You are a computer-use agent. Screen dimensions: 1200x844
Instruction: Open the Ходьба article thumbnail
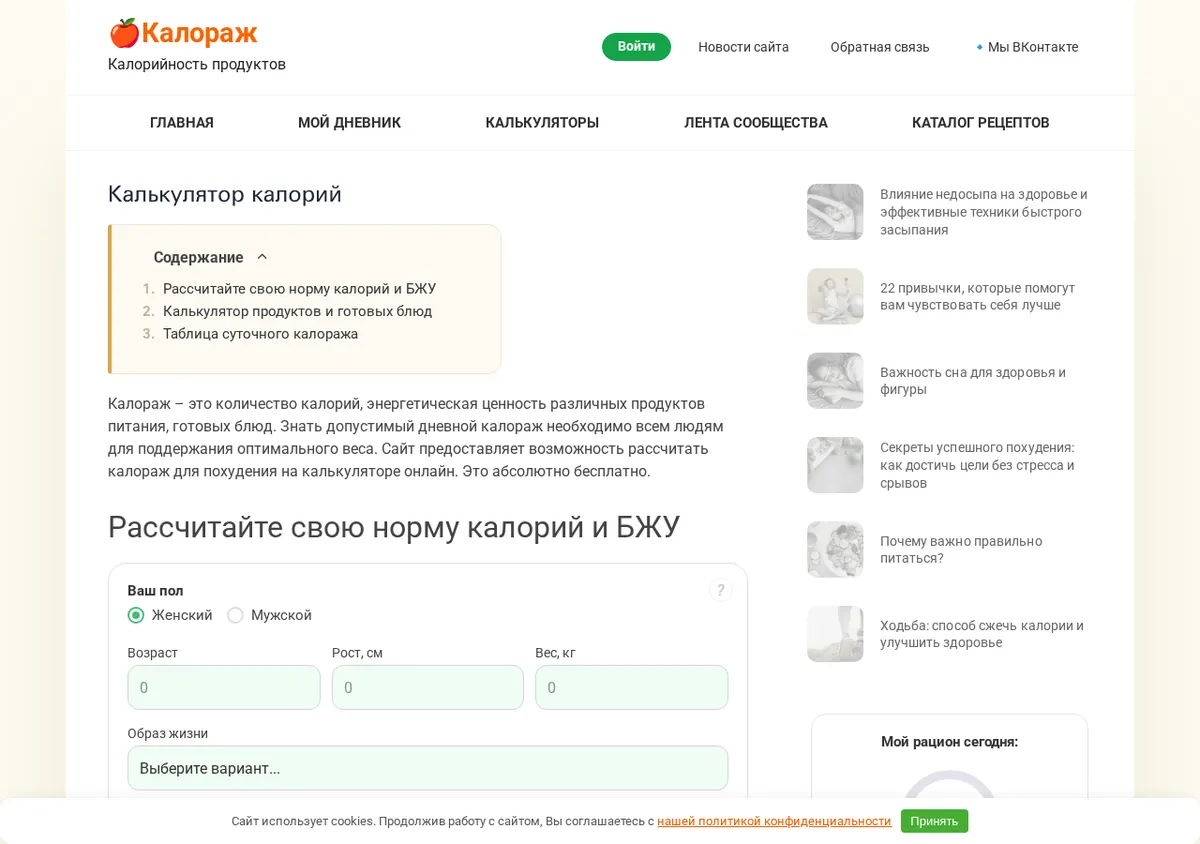835,634
